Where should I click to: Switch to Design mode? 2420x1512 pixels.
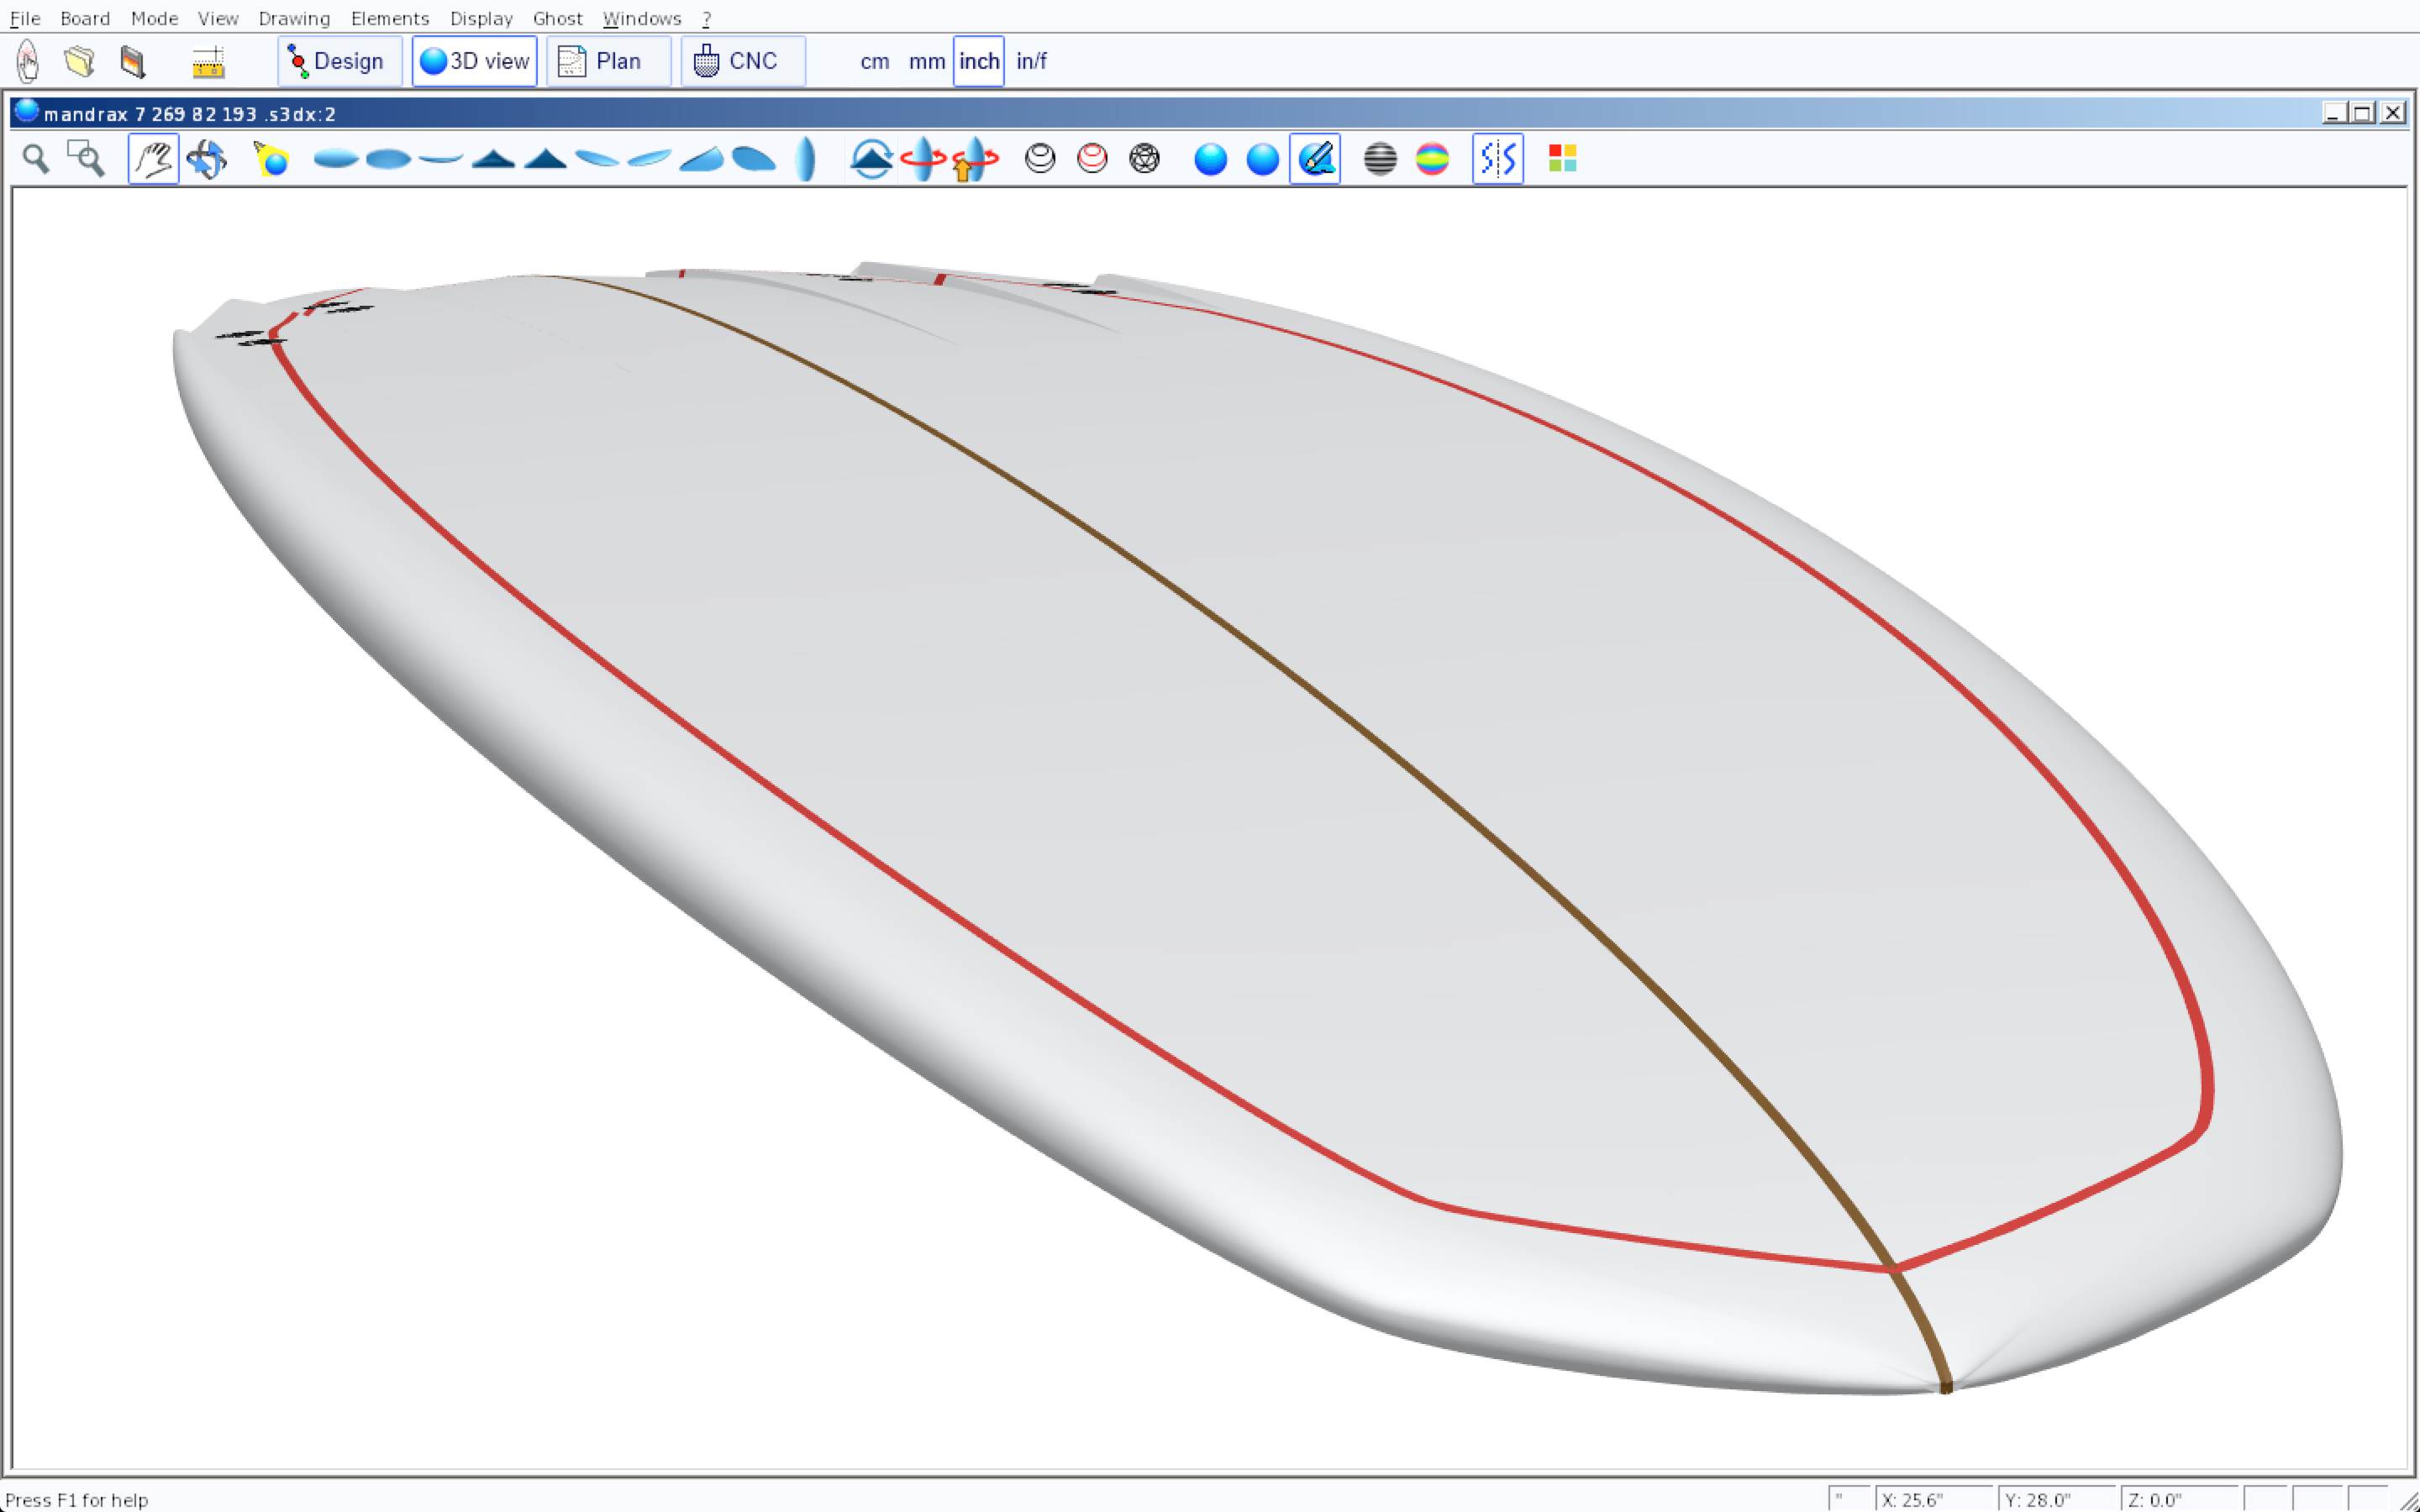(x=339, y=62)
